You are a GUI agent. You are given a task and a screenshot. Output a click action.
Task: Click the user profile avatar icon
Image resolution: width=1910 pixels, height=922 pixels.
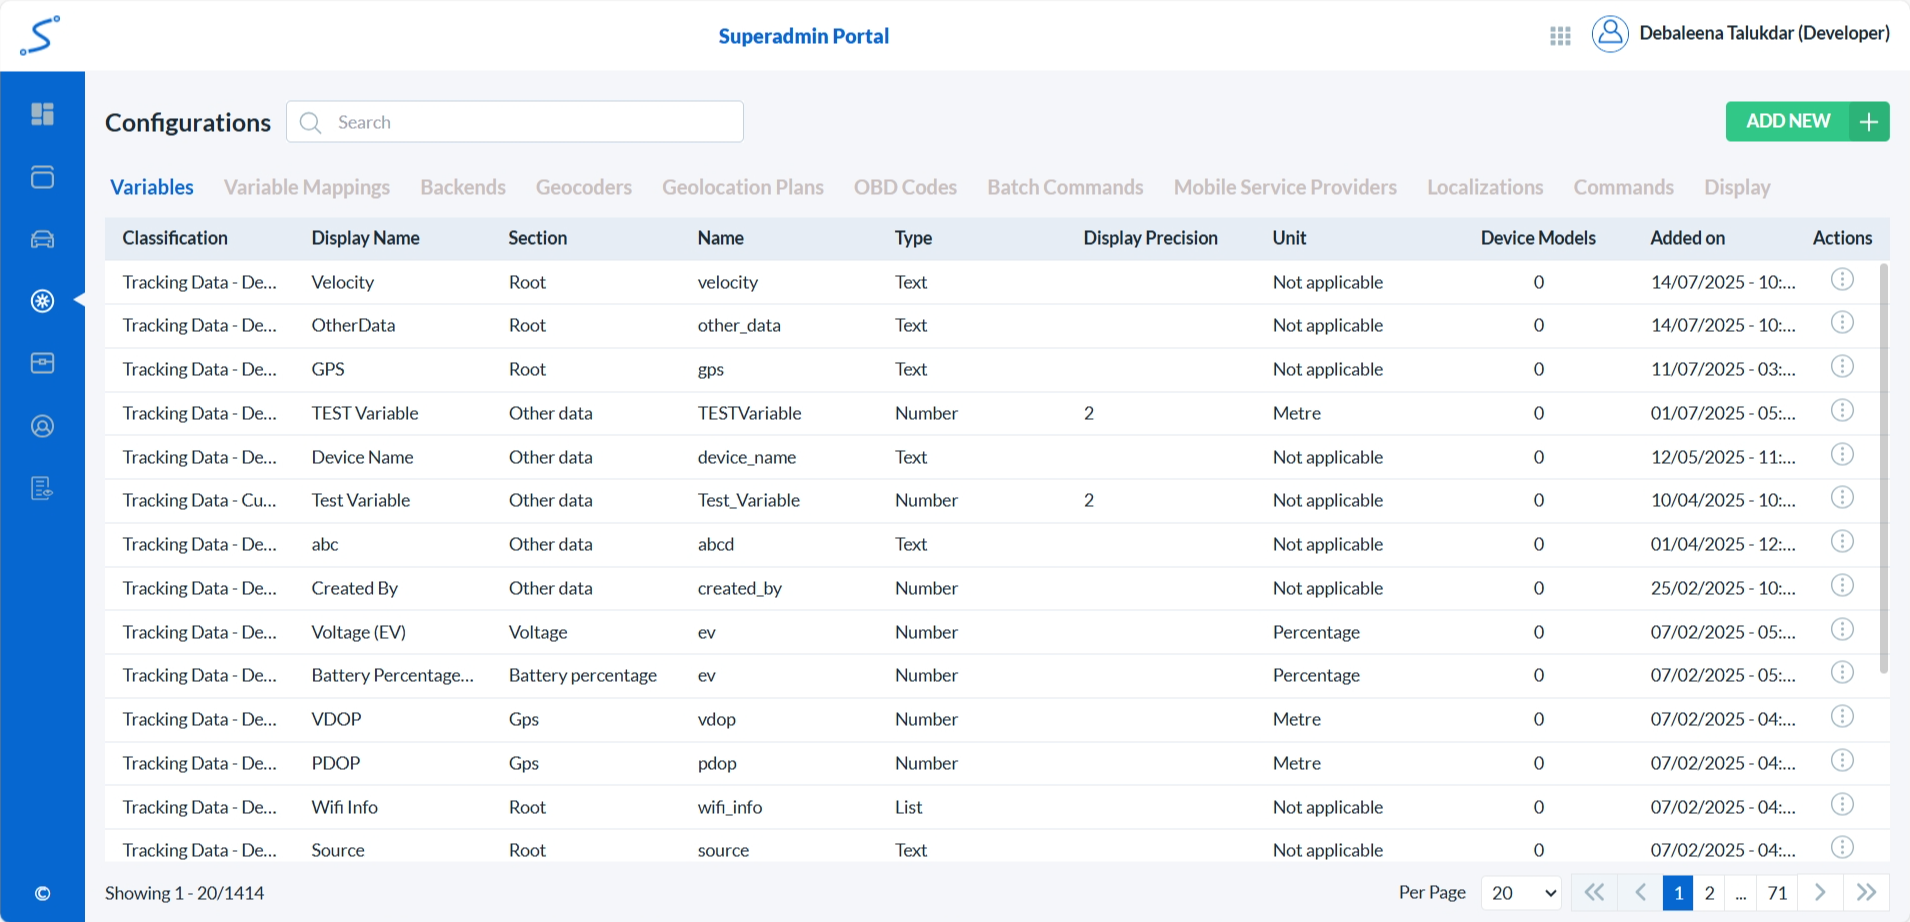click(x=1610, y=34)
